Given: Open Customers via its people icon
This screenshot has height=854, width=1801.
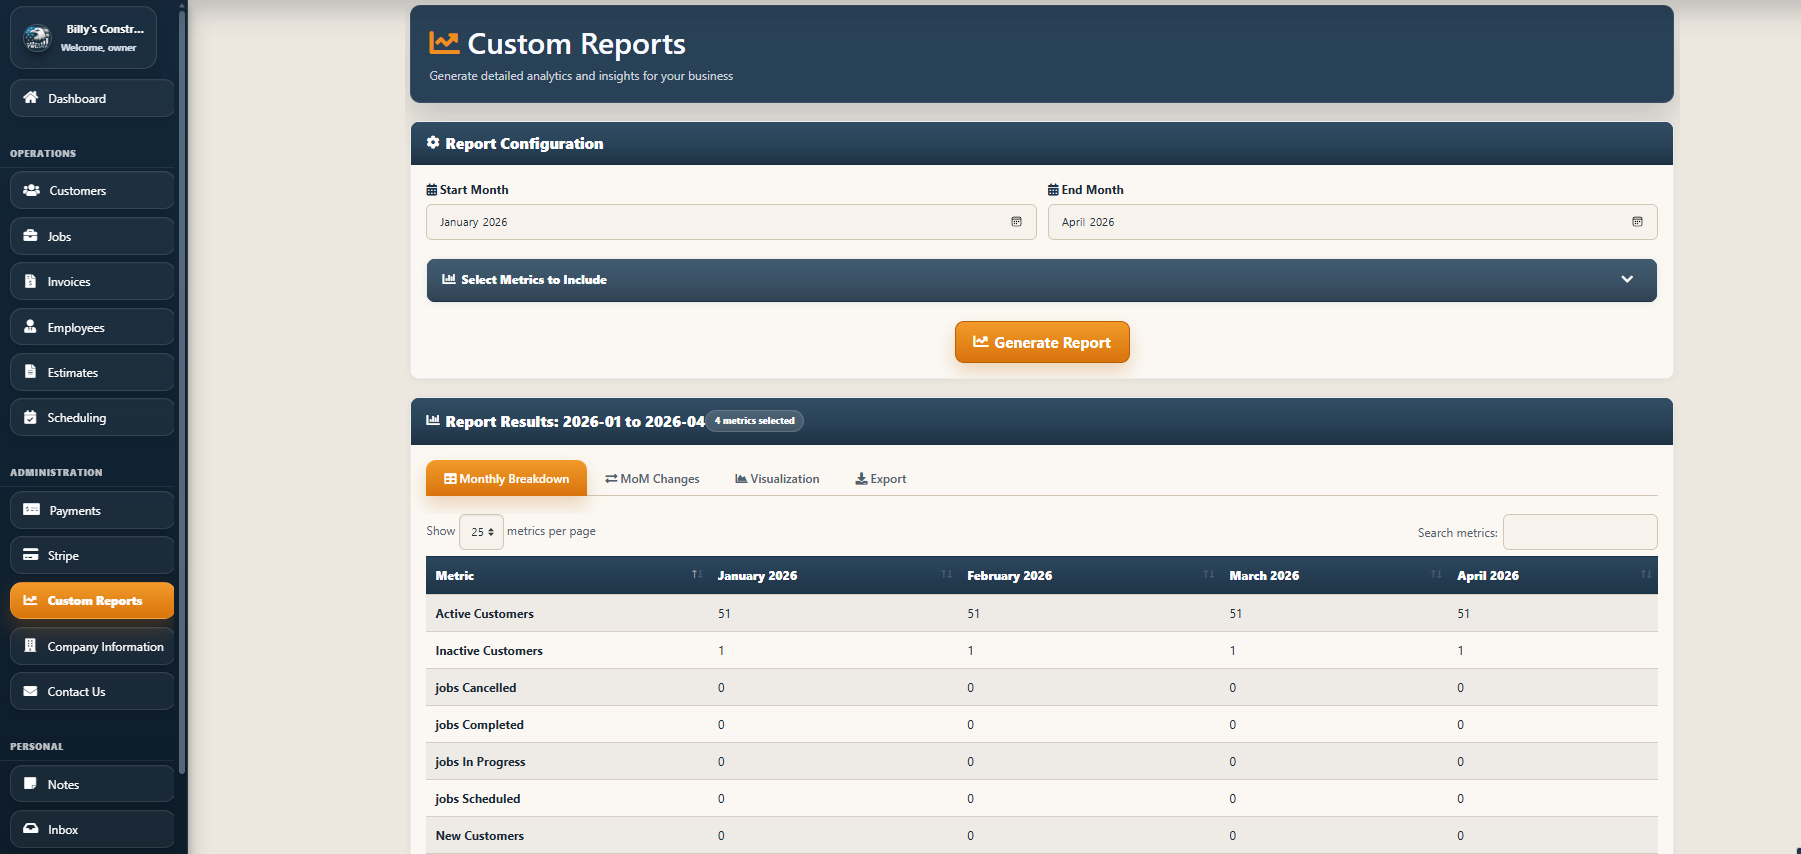Looking at the screenshot, I should 31,190.
